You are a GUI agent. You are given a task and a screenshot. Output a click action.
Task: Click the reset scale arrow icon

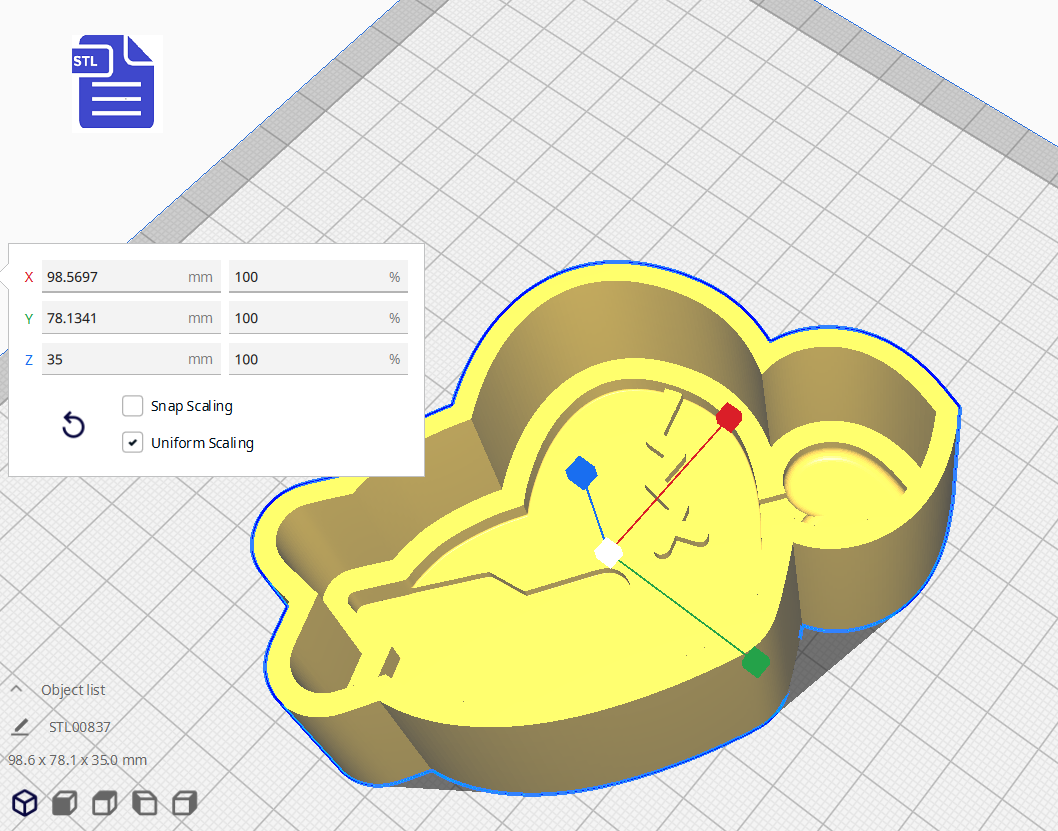73,426
